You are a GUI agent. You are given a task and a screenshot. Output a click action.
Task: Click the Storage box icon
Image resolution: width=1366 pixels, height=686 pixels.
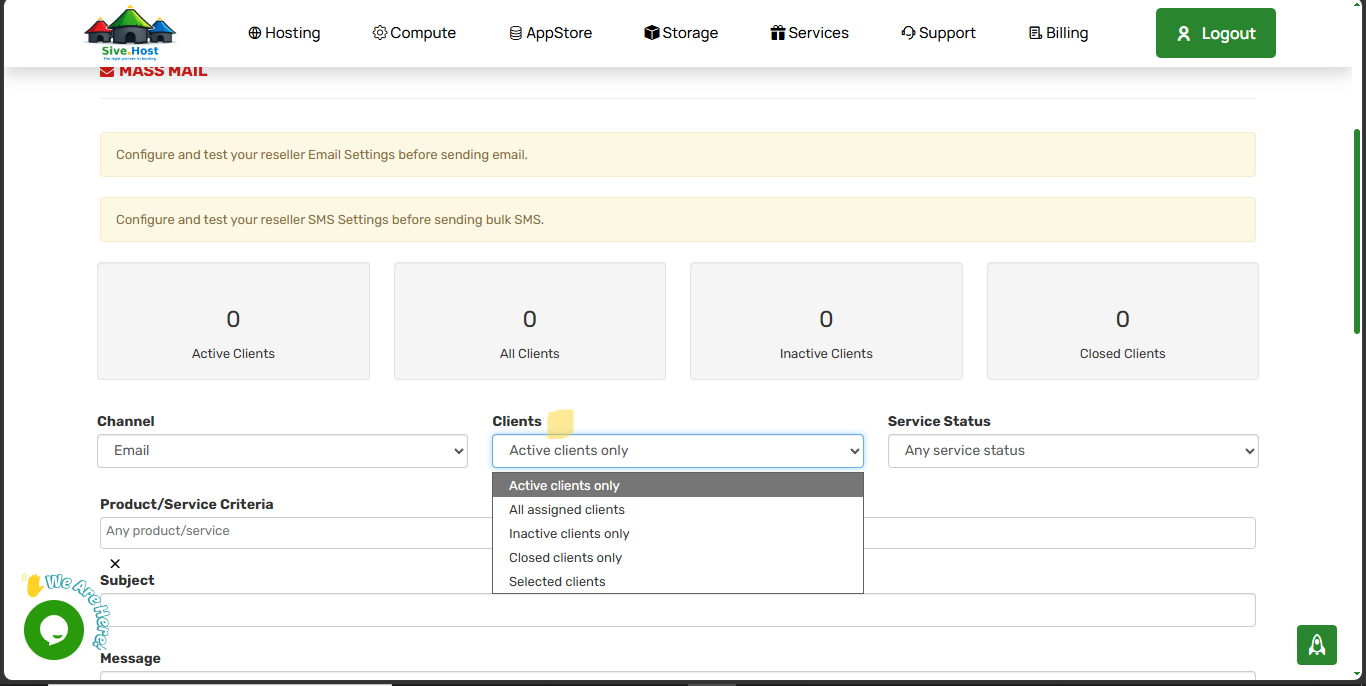[652, 33]
